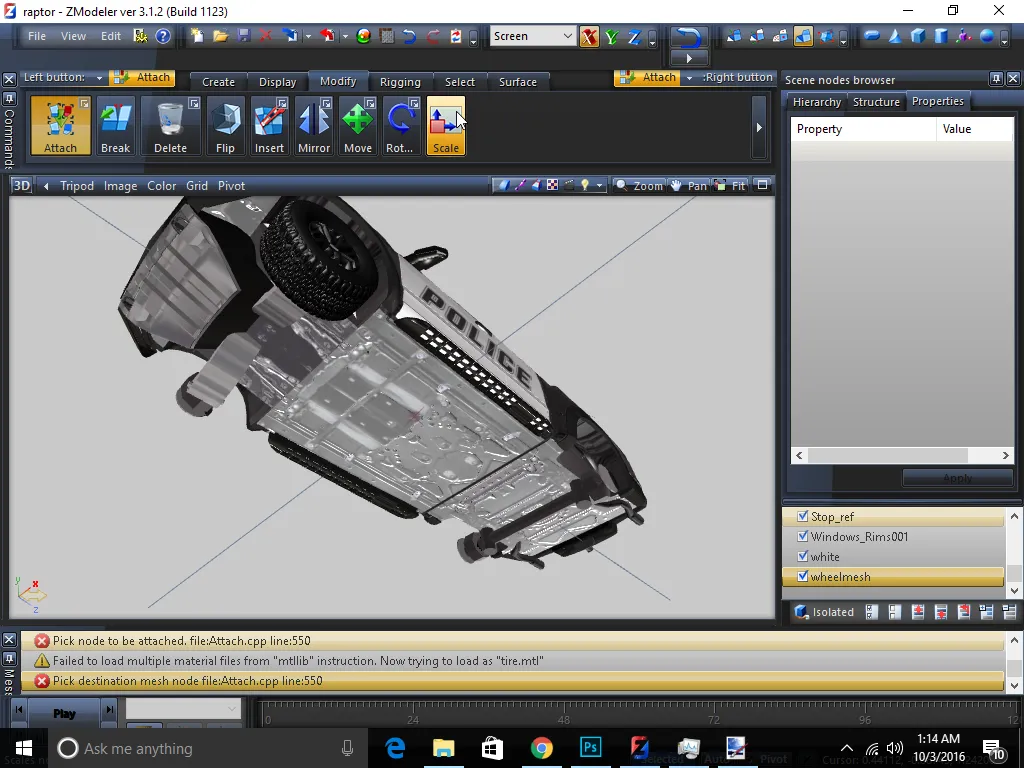Click Photoshop icon in the taskbar
The height and width of the screenshot is (768, 1024).
[x=590, y=748]
